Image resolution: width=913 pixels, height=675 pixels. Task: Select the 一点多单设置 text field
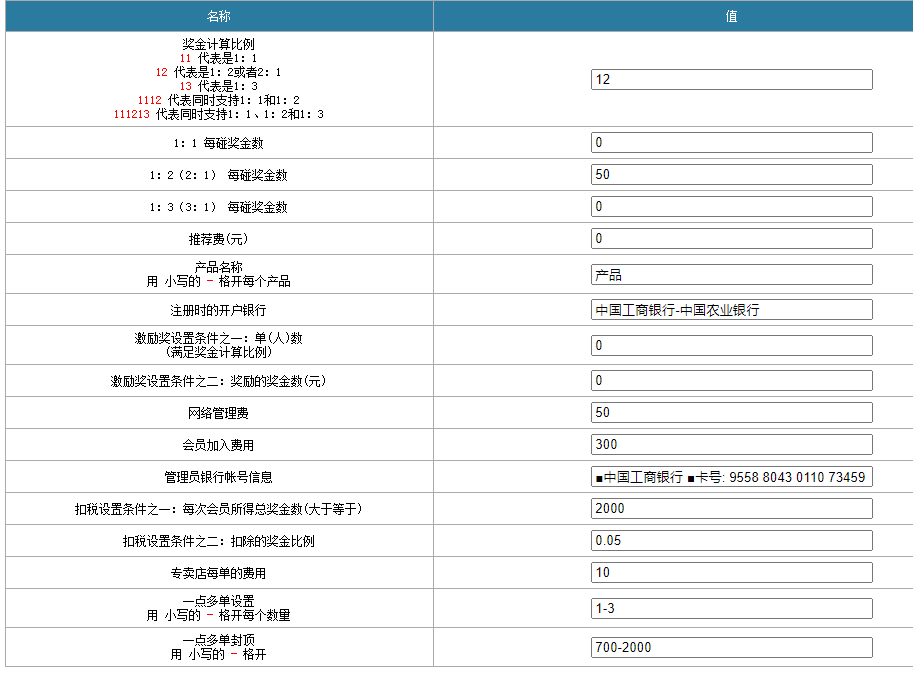pyautogui.click(x=731, y=608)
